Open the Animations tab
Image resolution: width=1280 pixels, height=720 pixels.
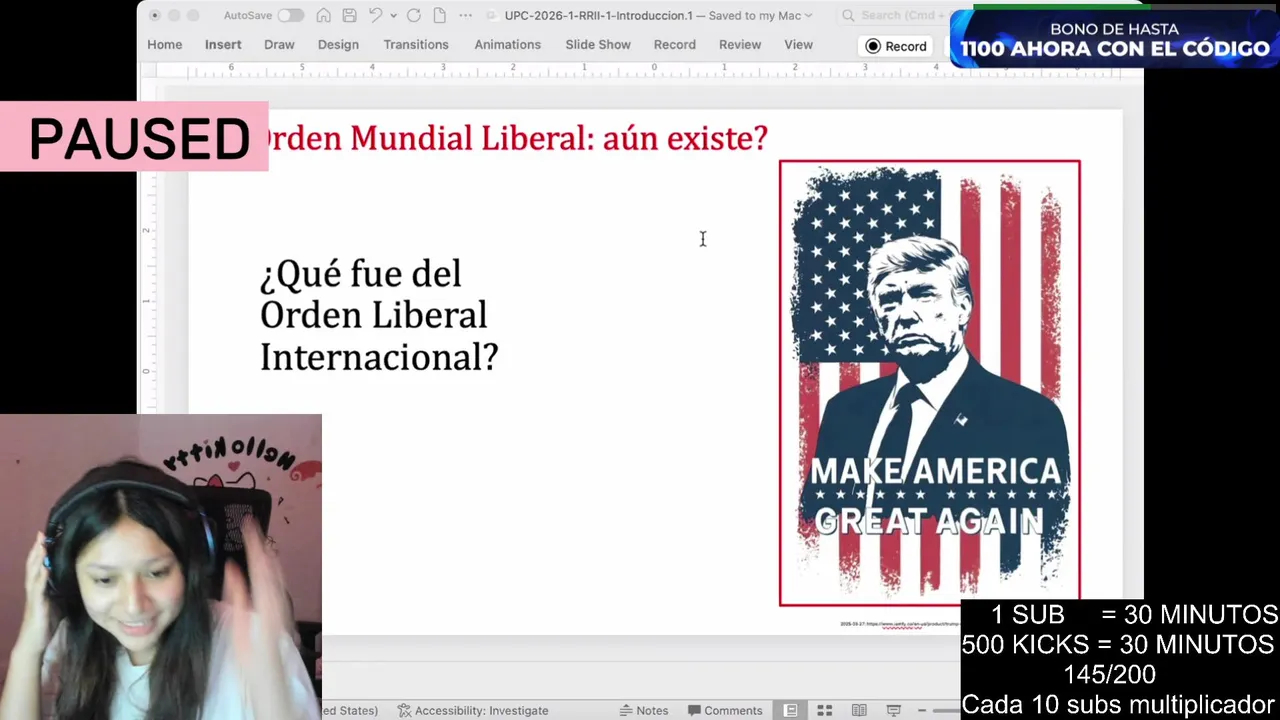507,45
